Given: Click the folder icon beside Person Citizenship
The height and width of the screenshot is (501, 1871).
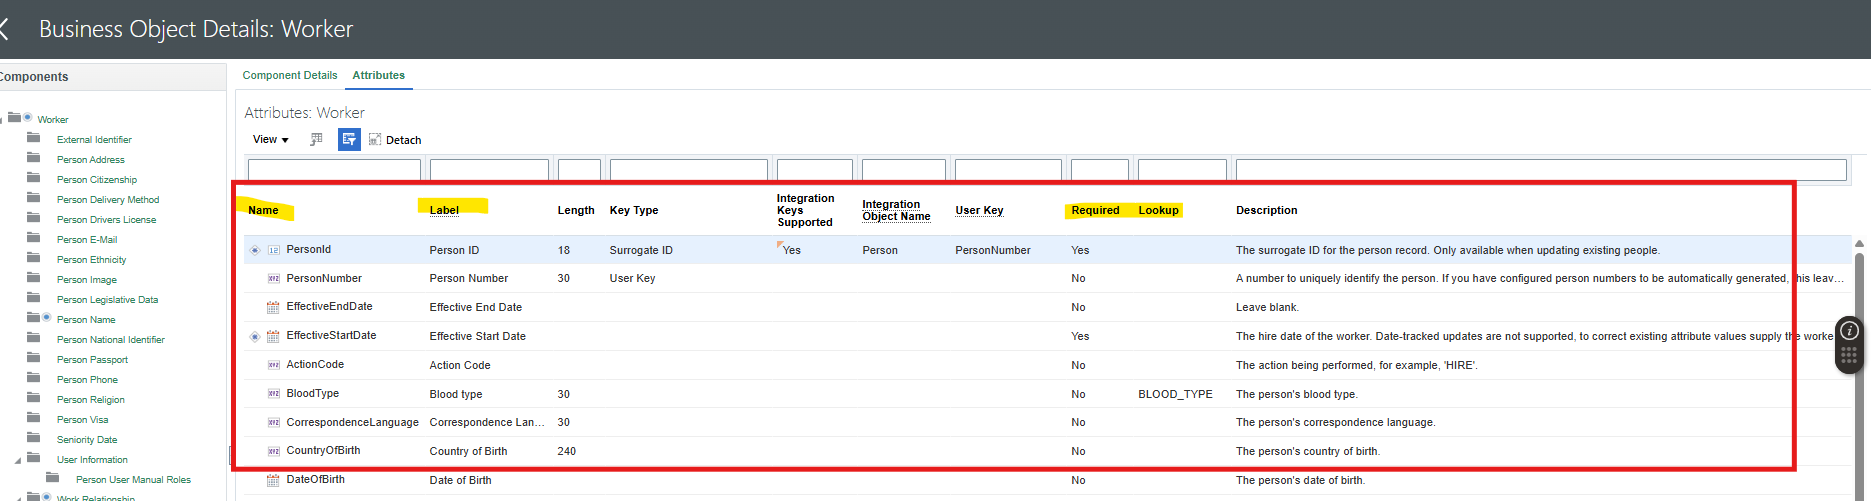Looking at the screenshot, I should 34,178.
